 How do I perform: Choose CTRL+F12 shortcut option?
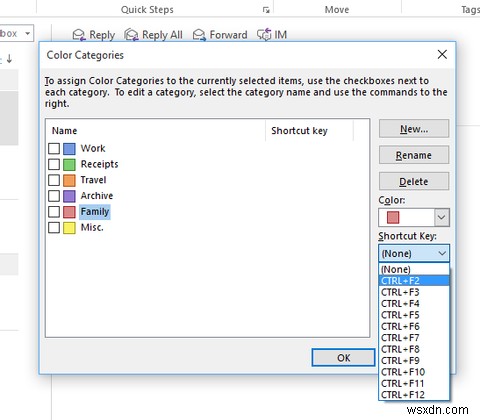(414, 395)
